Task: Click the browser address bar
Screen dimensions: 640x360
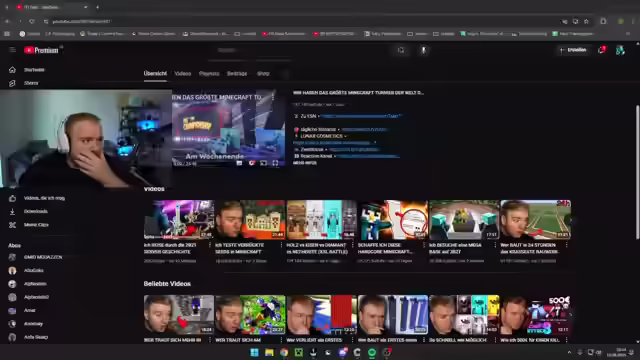Action: pos(302,21)
